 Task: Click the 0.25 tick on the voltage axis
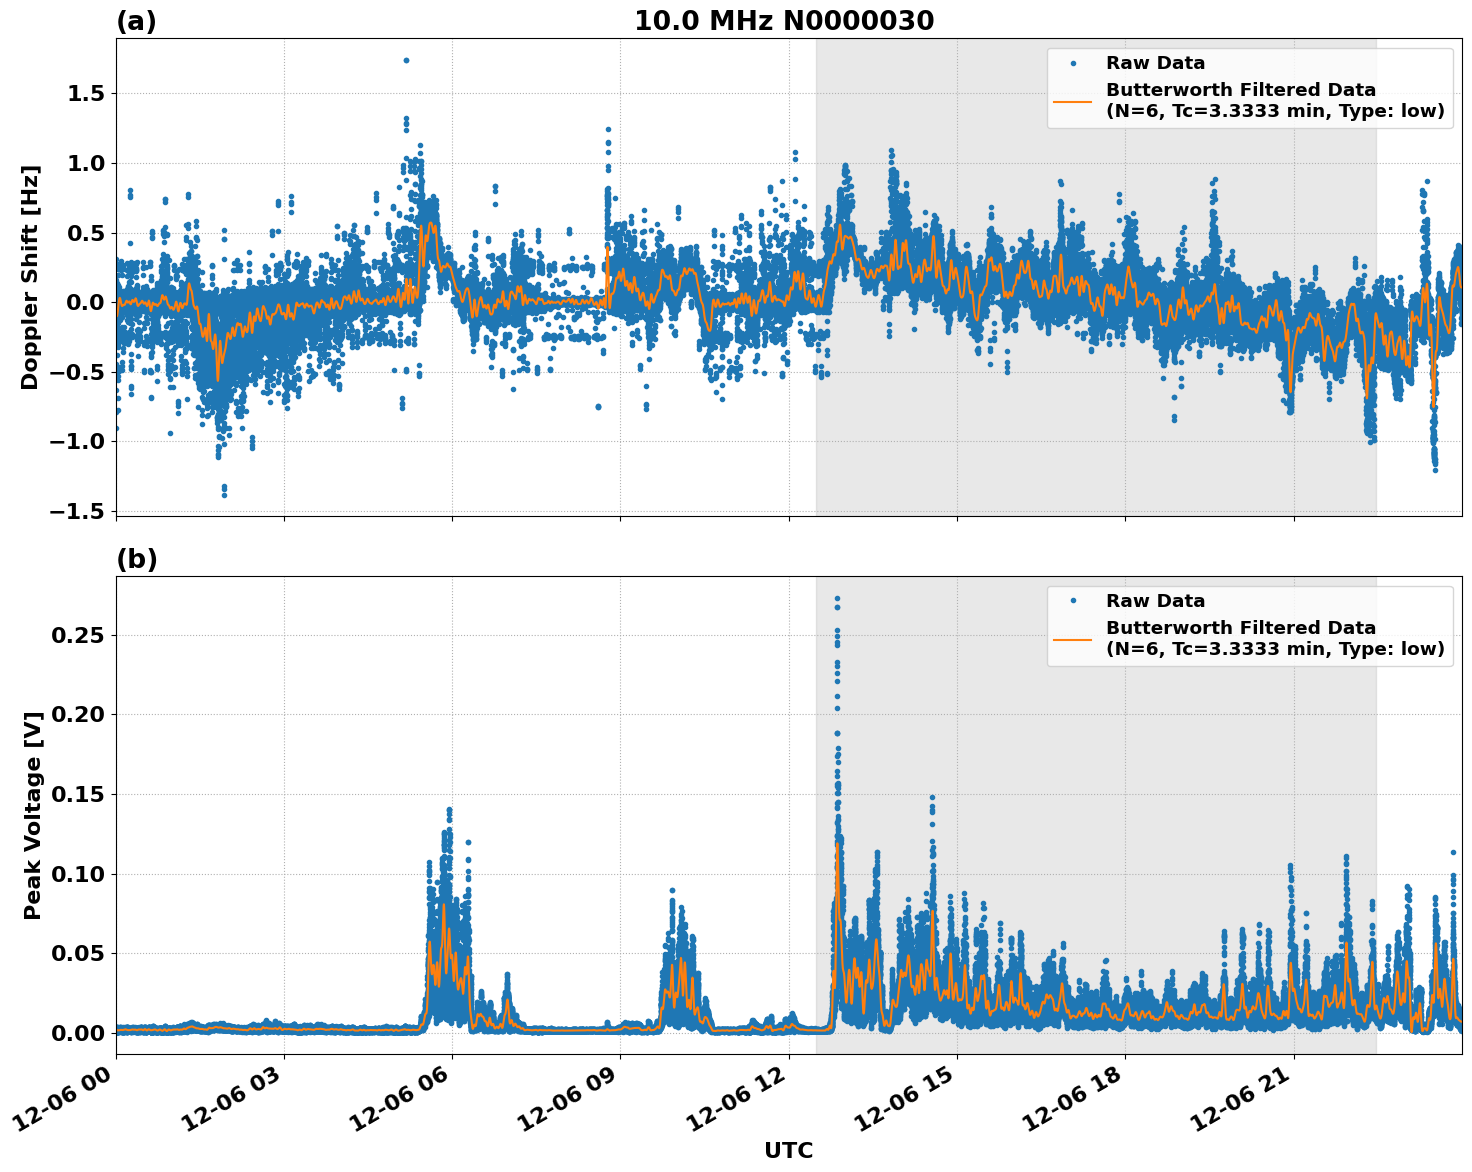click(78, 635)
